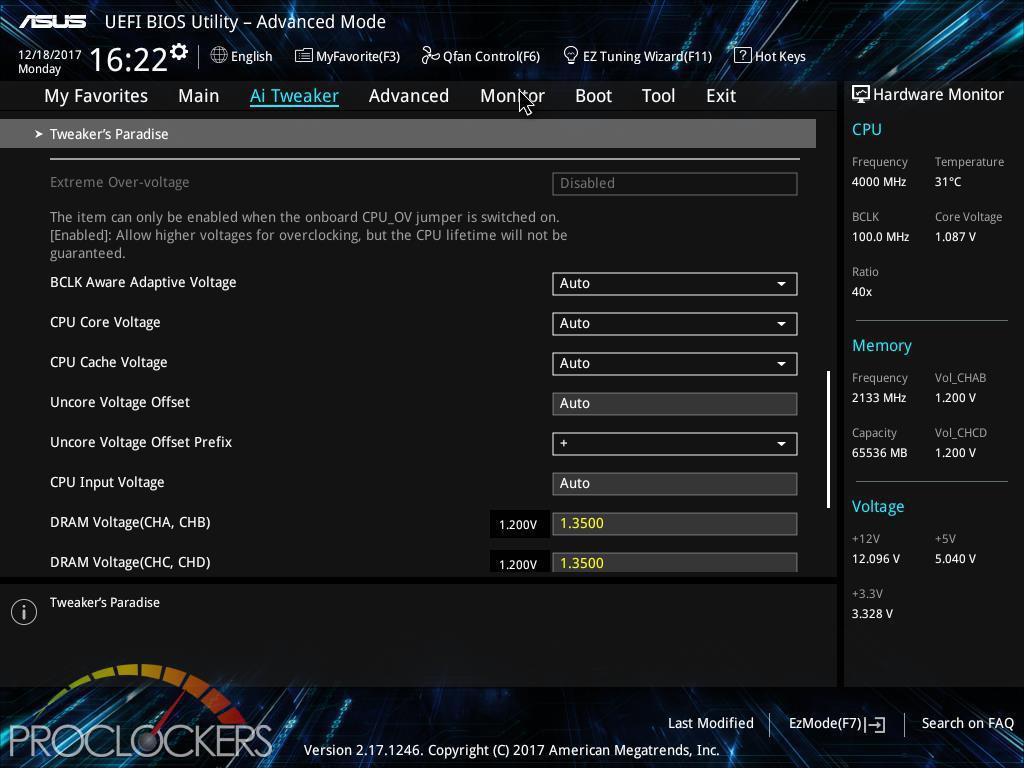
Task: Click the Qfan Control fan icon
Action: [430, 56]
